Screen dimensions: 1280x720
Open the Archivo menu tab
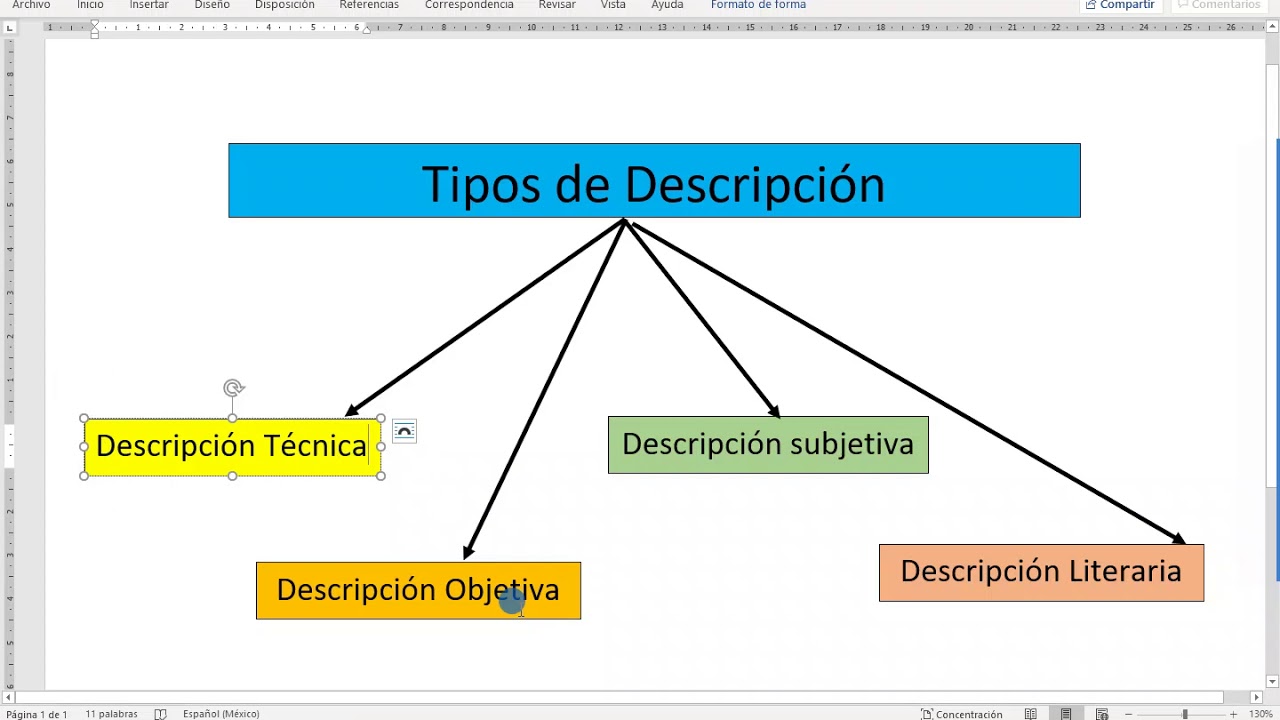pos(31,5)
